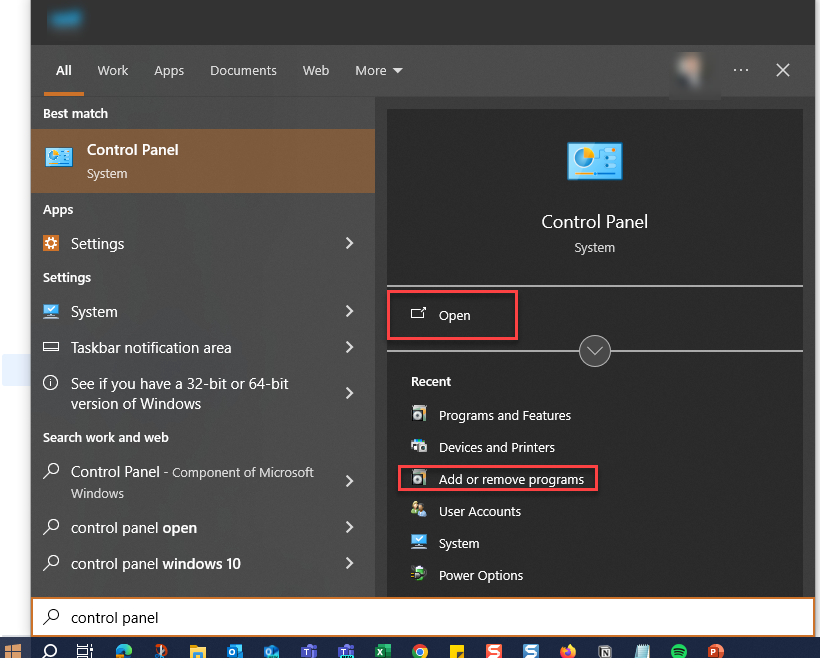The image size is (820, 658).
Task: Switch to the Work tab
Action: point(112,70)
